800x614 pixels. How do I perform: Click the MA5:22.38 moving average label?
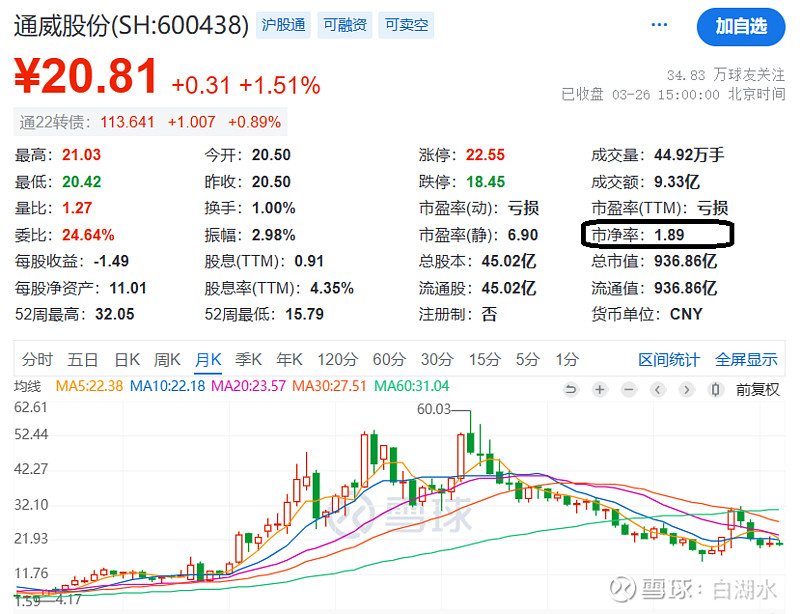[x=89, y=386]
